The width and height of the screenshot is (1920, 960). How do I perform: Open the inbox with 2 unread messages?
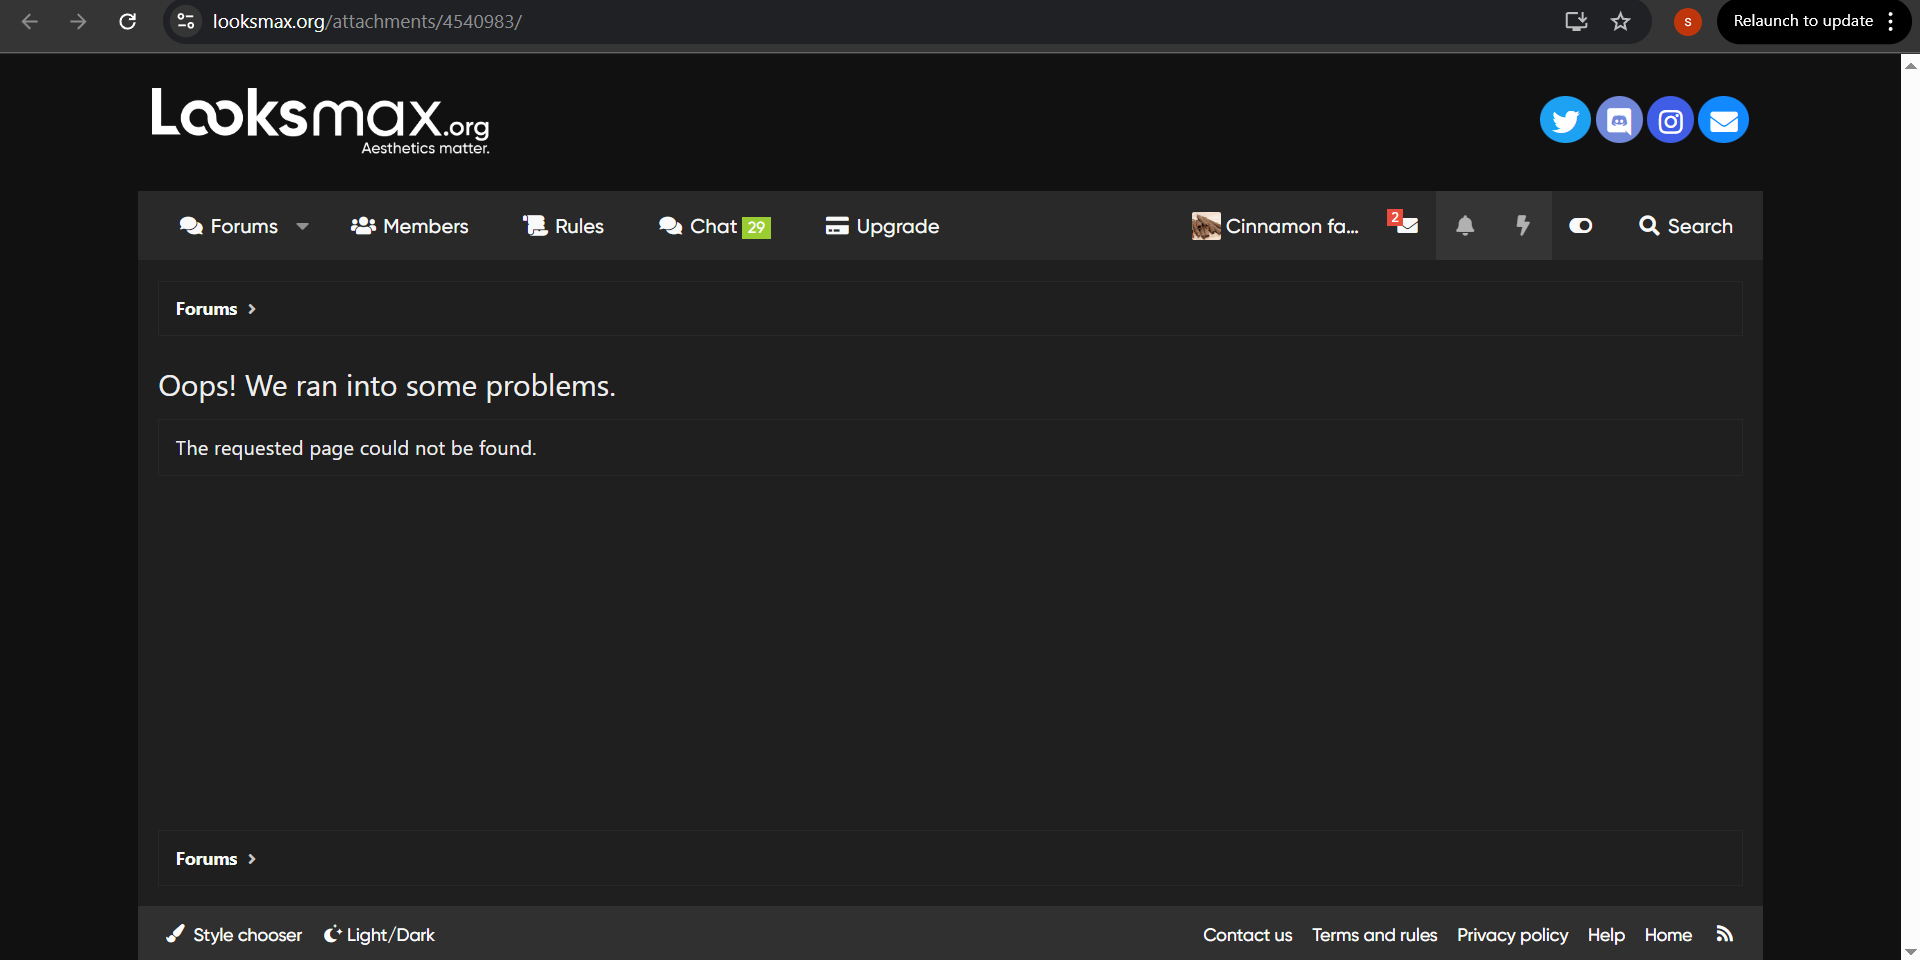[x=1405, y=226]
